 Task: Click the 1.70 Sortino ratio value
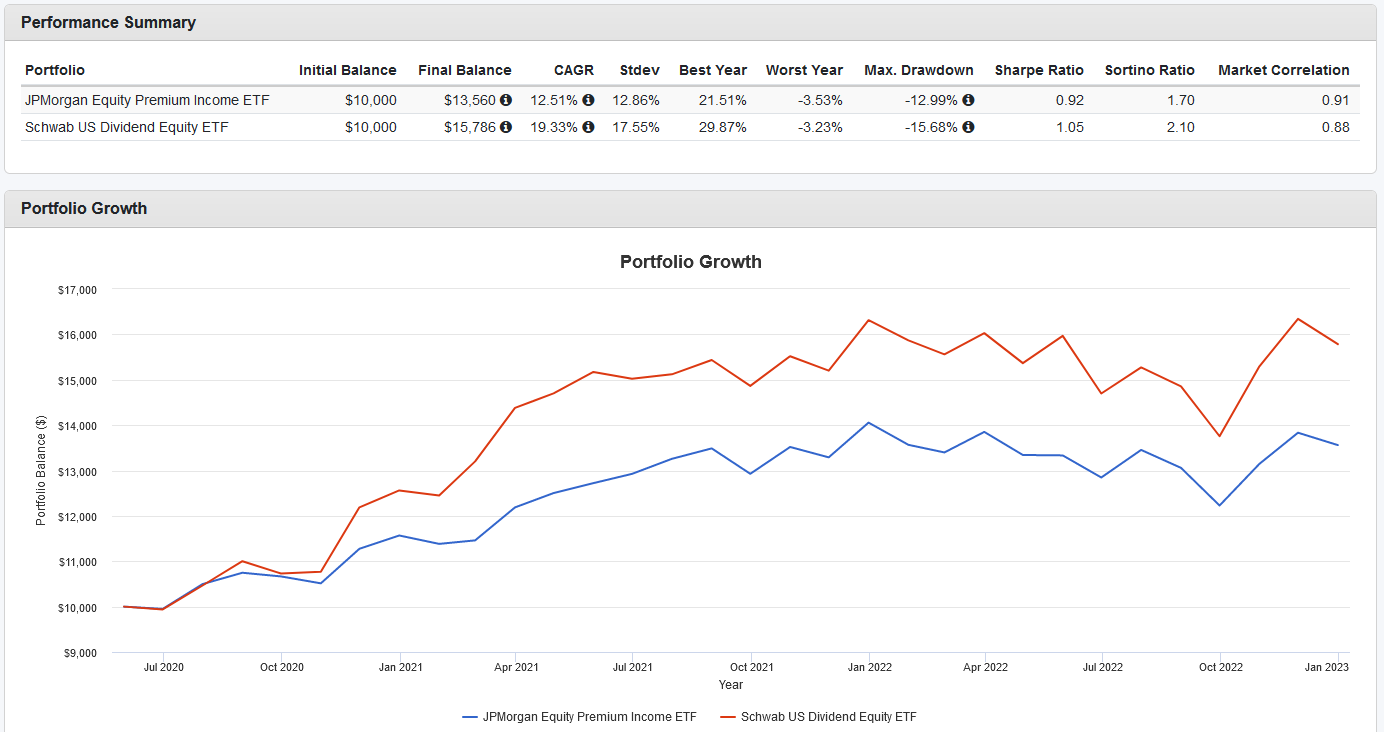(1181, 100)
